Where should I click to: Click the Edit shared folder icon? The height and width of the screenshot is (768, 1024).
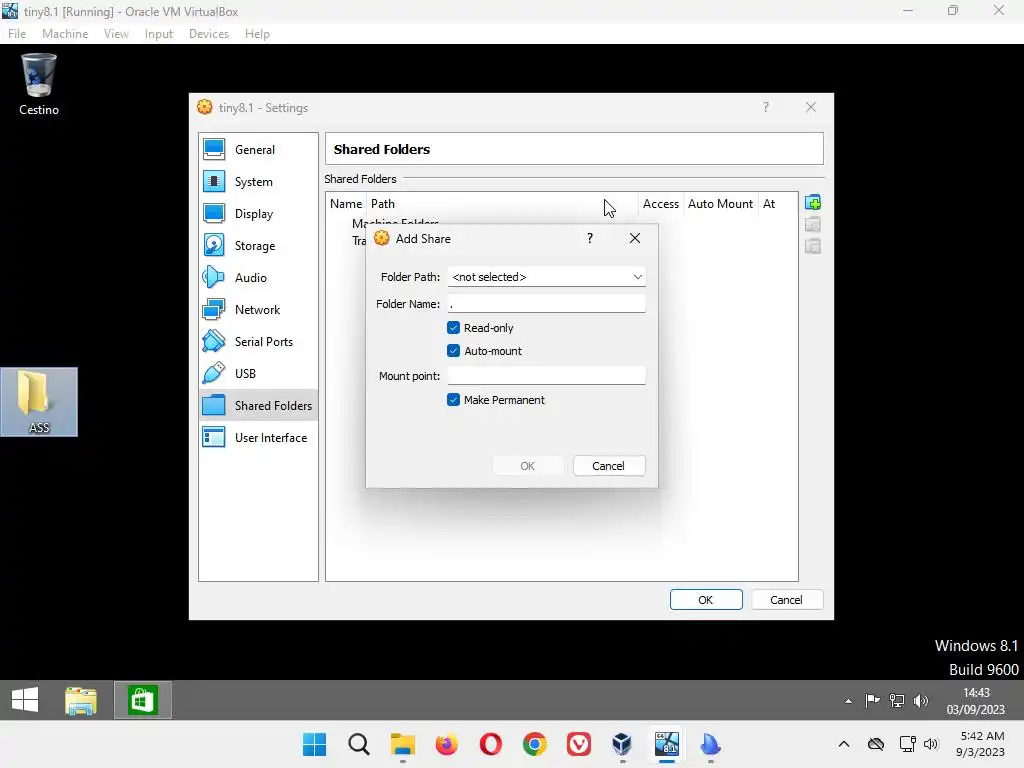pyautogui.click(x=812, y=225)
